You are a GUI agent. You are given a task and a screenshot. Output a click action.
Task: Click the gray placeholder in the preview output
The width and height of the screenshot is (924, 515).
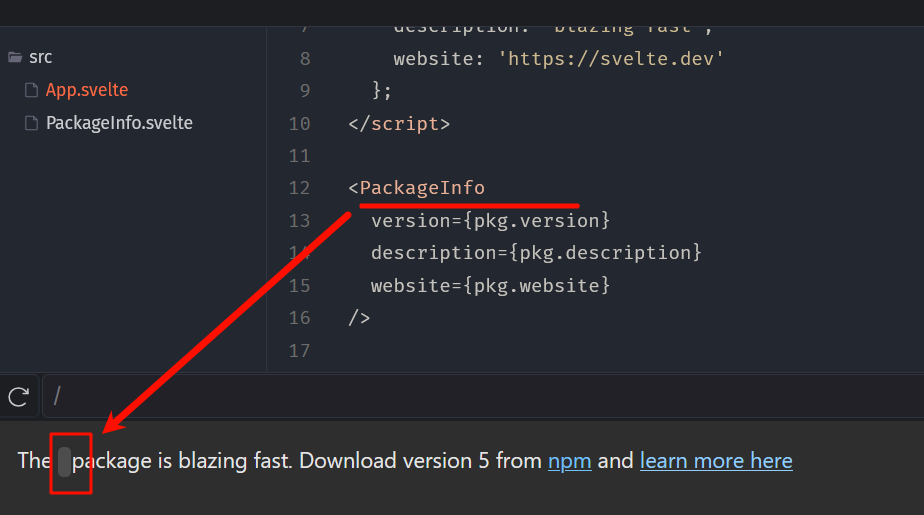pyautogui.click(x=65, y=462)
